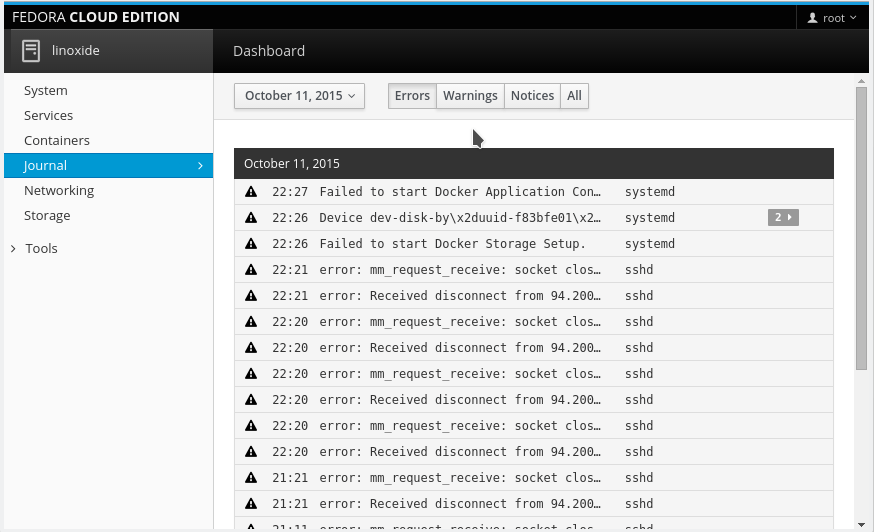Toggle the Errors filter
The image size is (874, 532).
point(412,96)
